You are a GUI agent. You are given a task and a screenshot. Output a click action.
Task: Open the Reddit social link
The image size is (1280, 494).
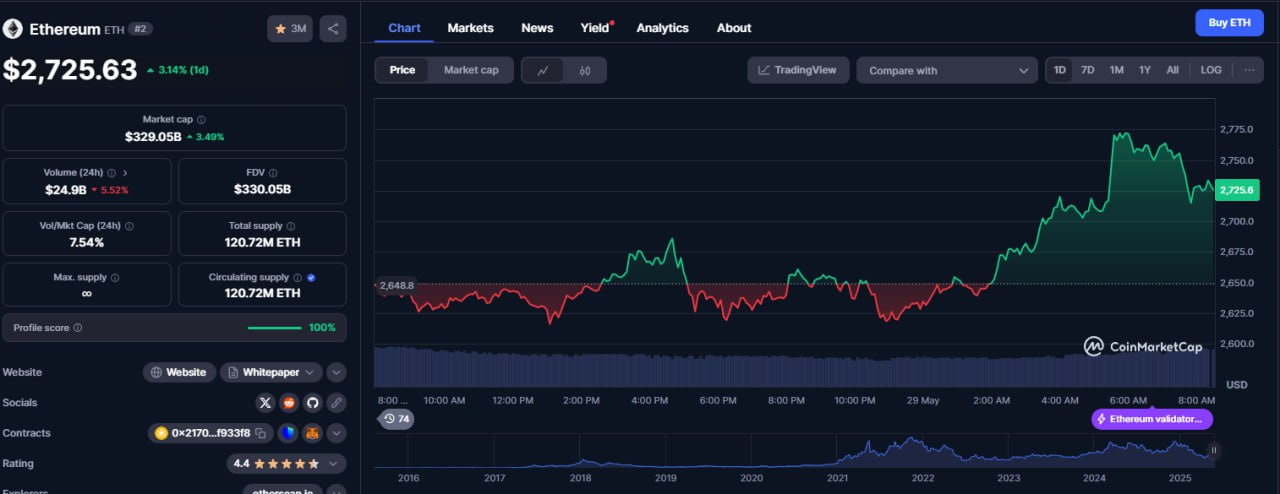coord(289,403)
